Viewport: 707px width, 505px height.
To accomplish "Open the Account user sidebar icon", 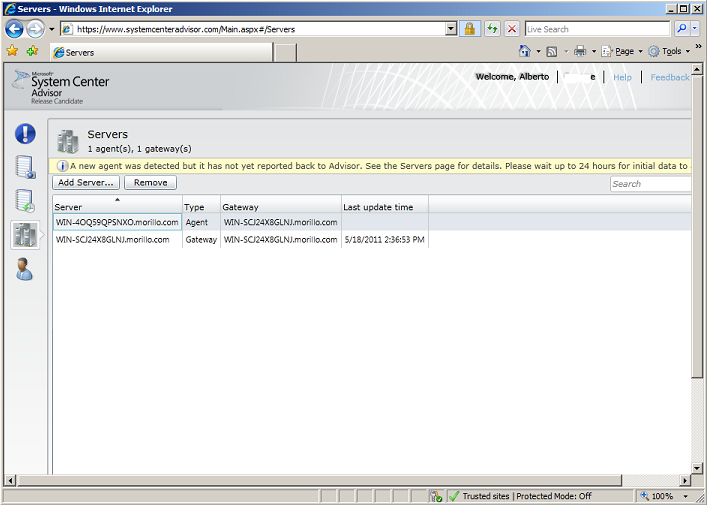I will coord(24,269).
